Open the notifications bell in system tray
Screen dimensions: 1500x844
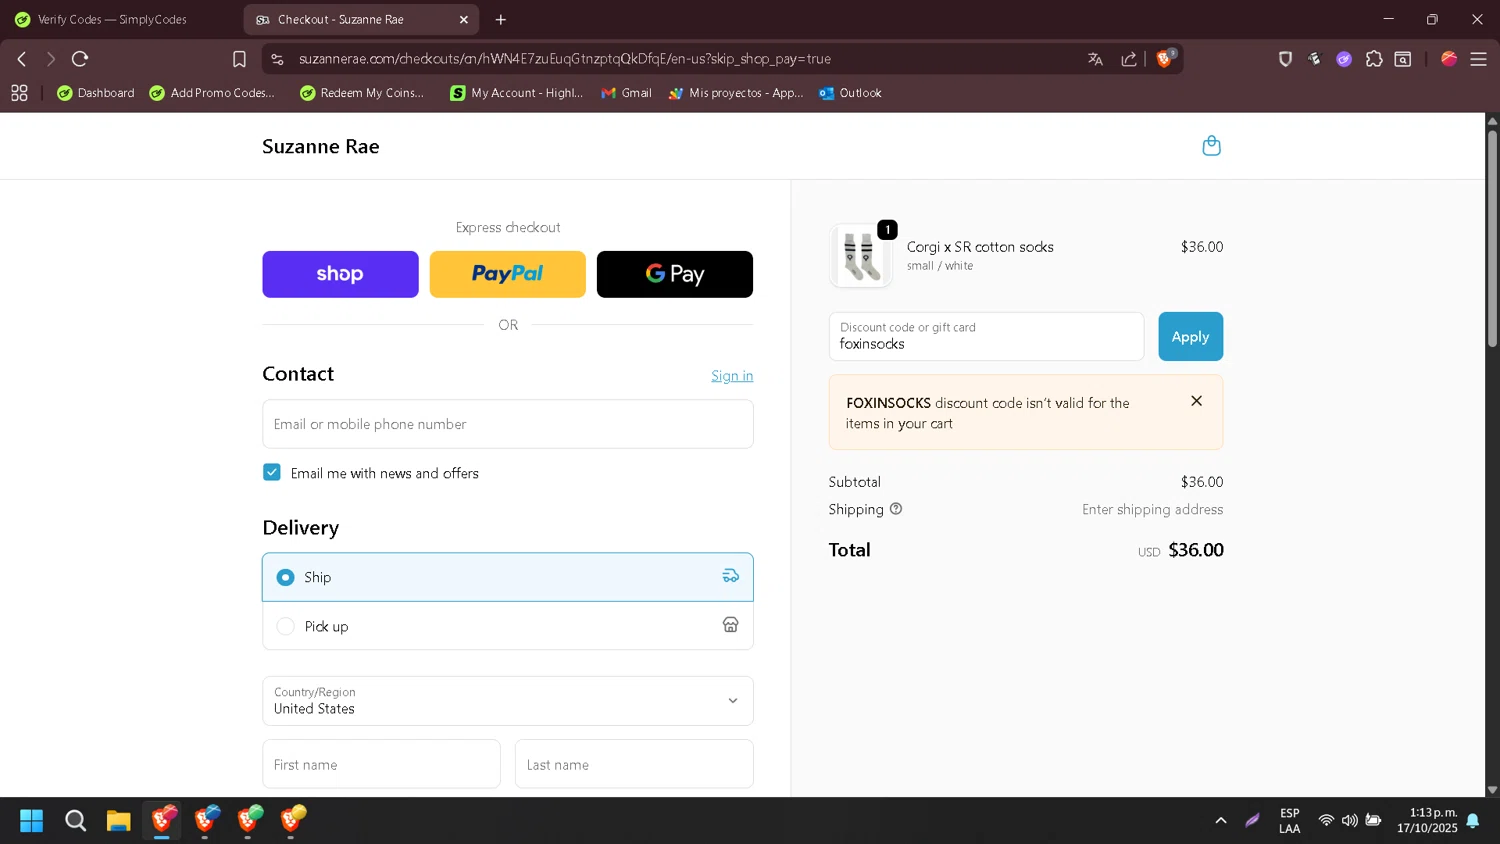point(1473,821)
